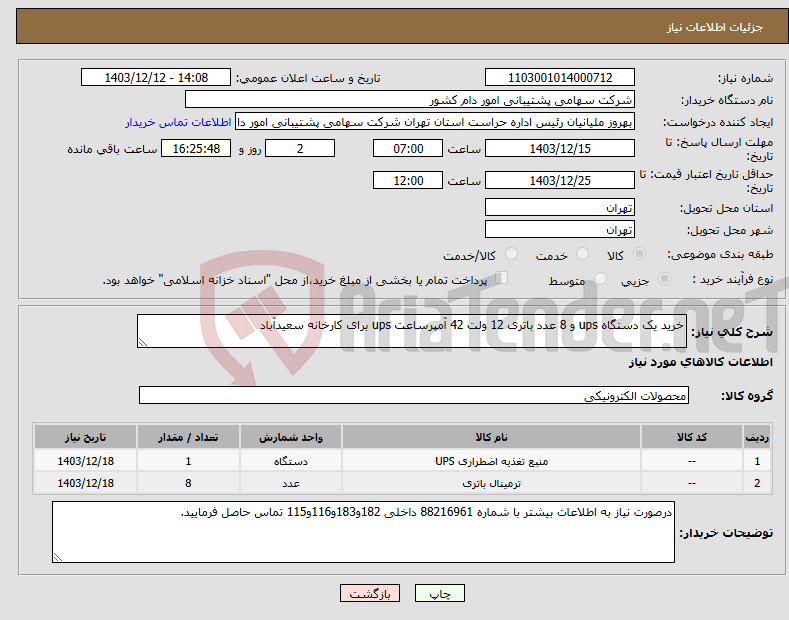Viewport: 789px width, 620px height.
Task: Click the request creator field بهروز ملیانیان
Action: click(435, 122)
